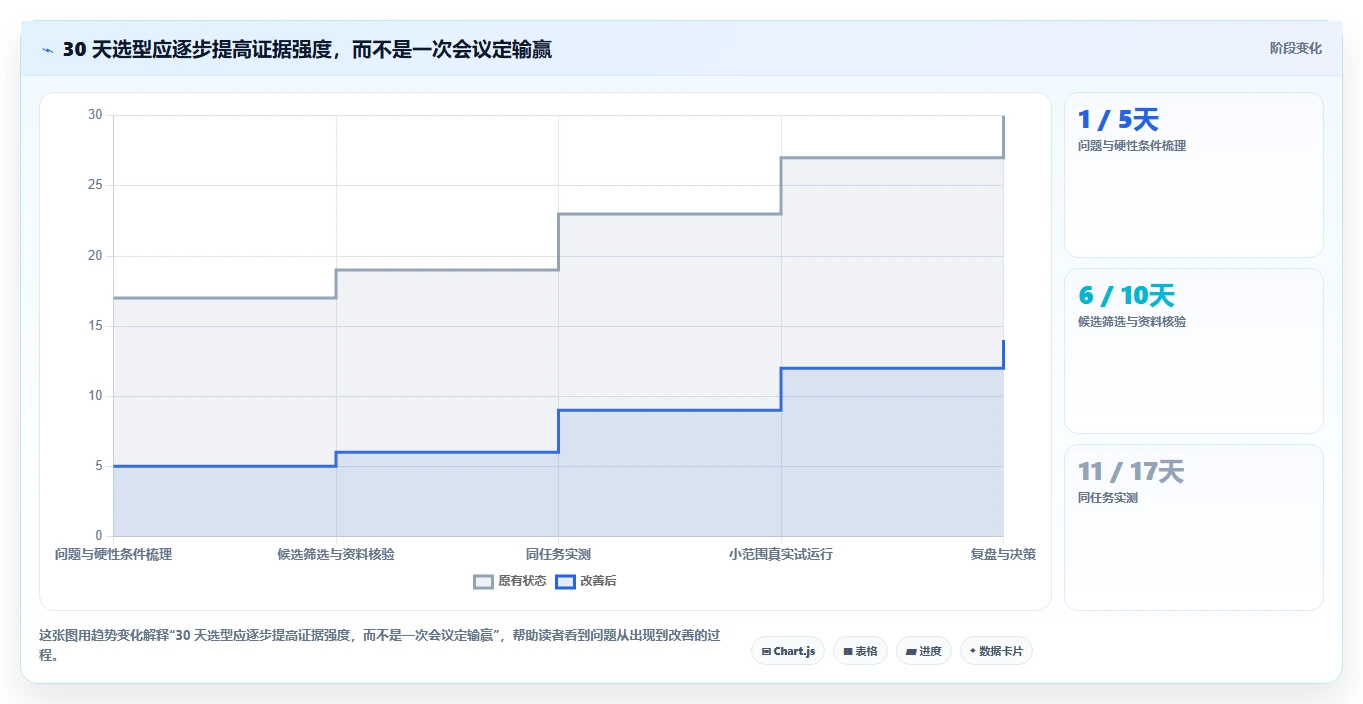1363x704 pixels.
Task: Click the lightning icon beside the title
Action: 47,49
